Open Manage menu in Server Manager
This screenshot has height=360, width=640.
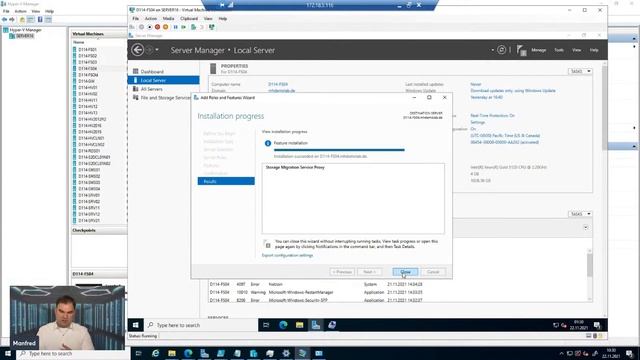click(x=538, y=50)
